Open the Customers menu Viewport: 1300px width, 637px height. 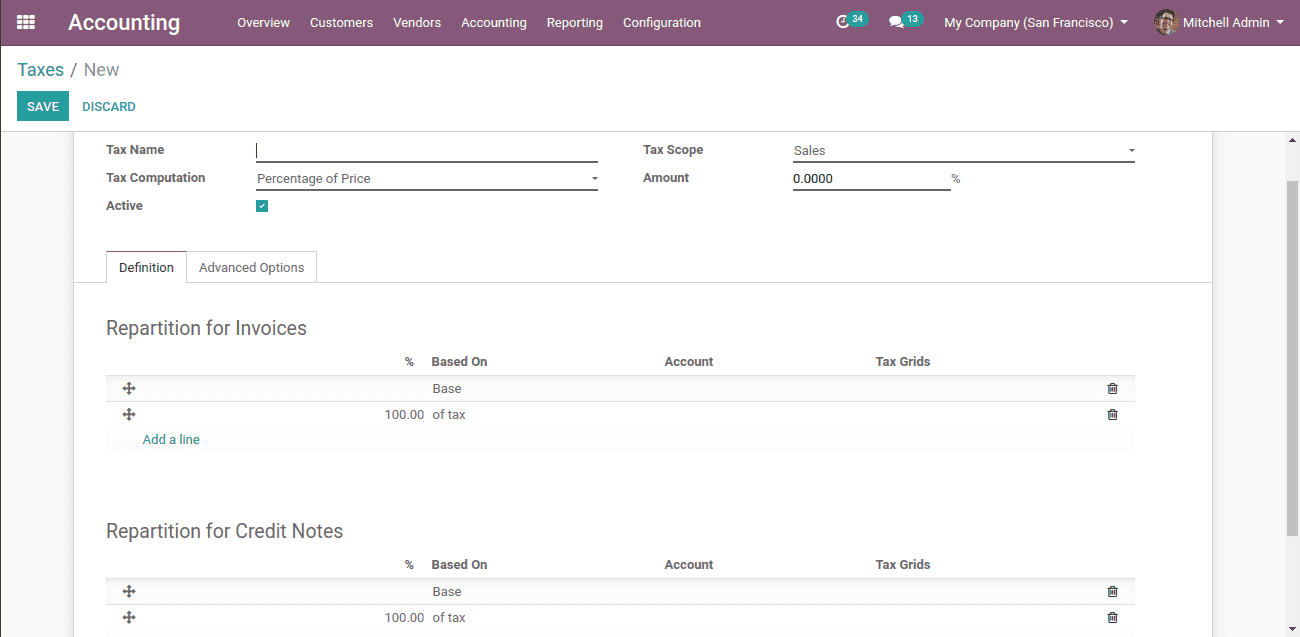click(341, 22)
